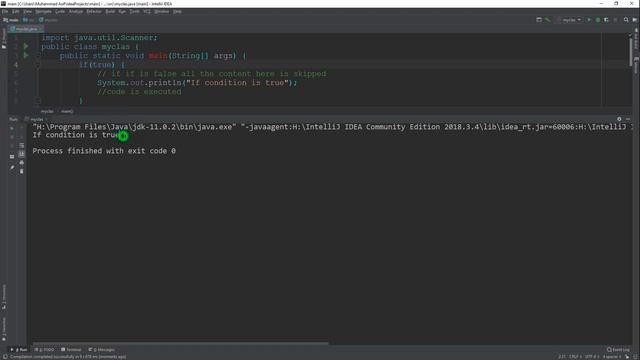Click the myclas breadcrumb in navigation bar

click(x=49, y=20)
